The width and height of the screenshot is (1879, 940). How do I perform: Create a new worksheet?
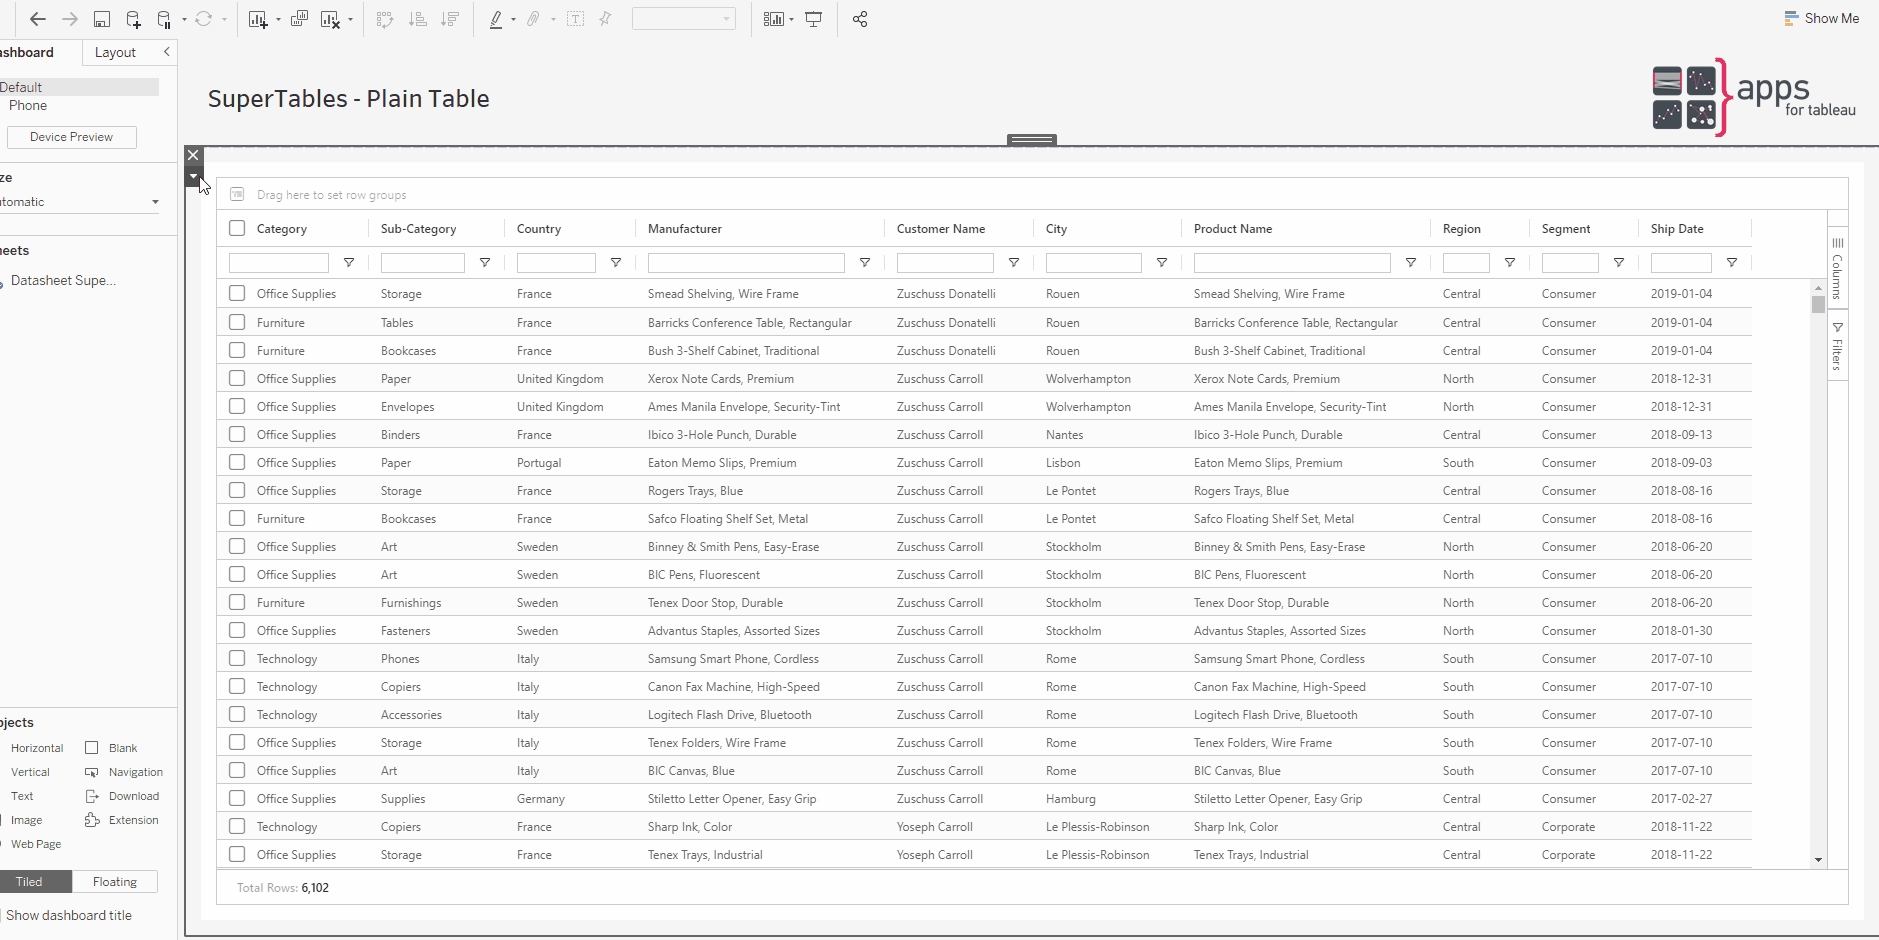pyautogui.click(x=258, y=19)
